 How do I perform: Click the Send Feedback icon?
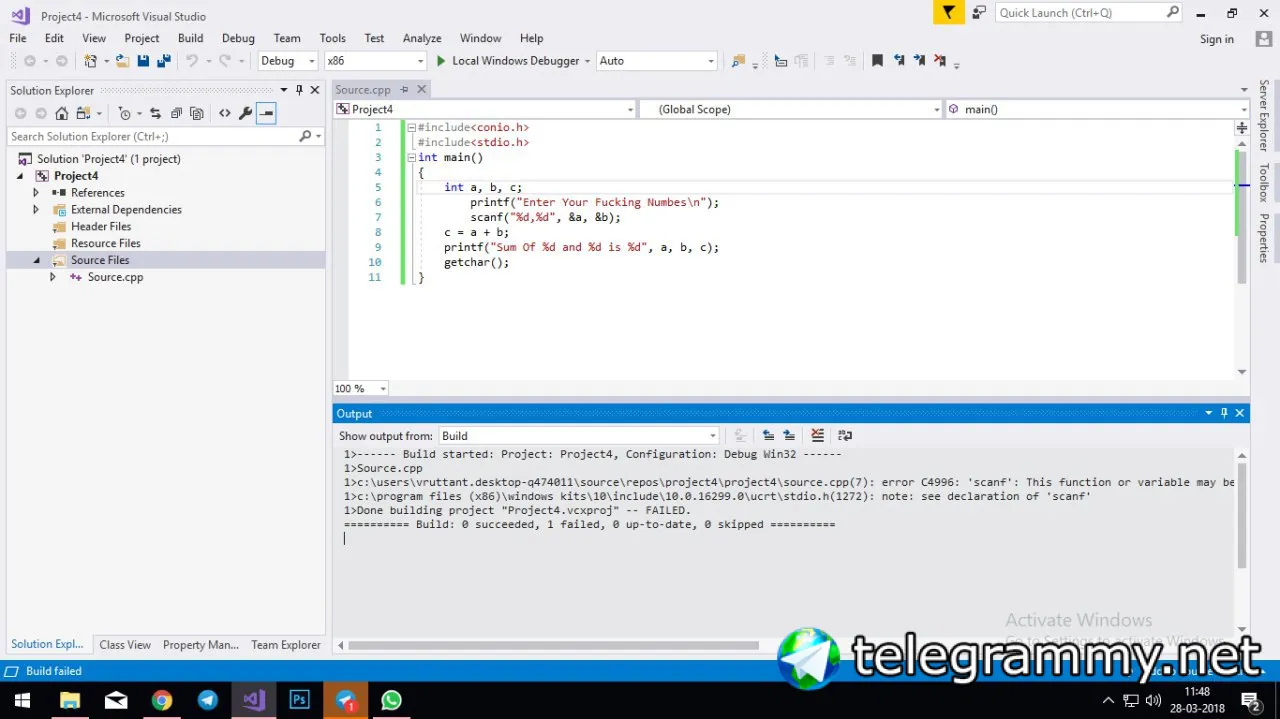(x=980, y=13)
